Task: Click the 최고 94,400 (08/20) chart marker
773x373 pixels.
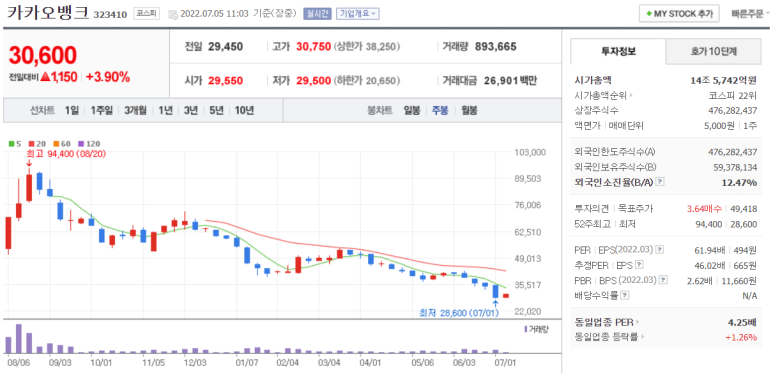Action: [66, 154]
